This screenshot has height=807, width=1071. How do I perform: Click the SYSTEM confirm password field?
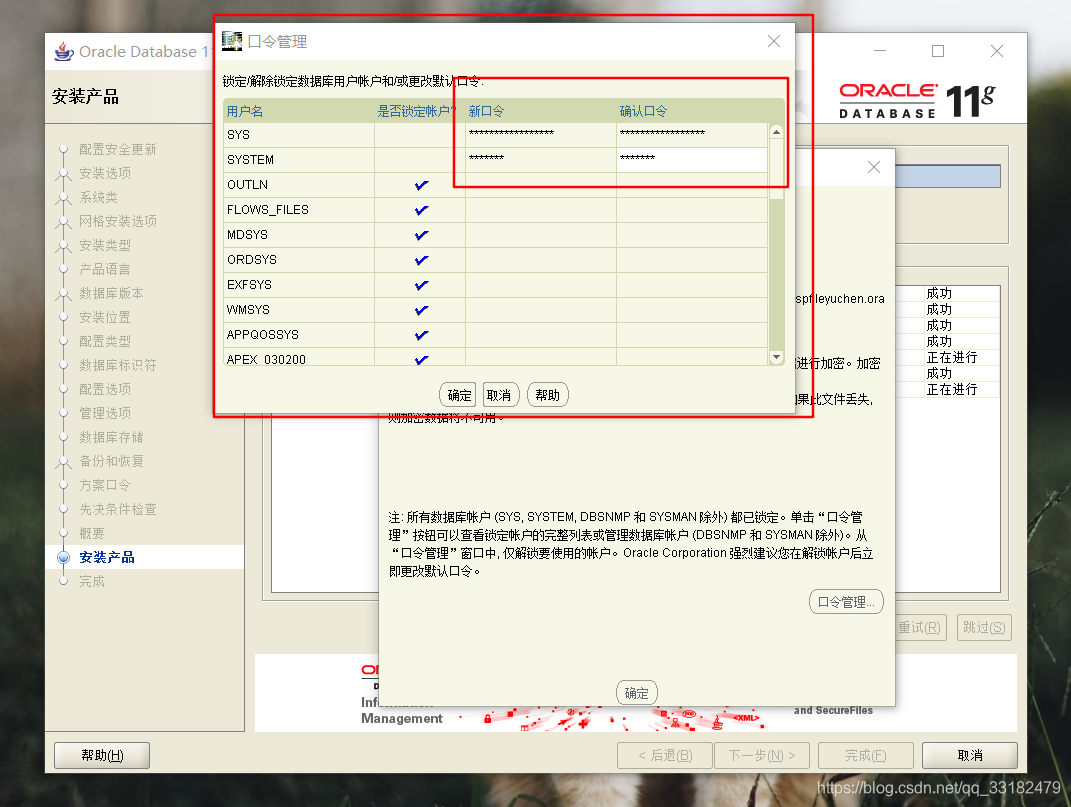click(x=692, y=160)
